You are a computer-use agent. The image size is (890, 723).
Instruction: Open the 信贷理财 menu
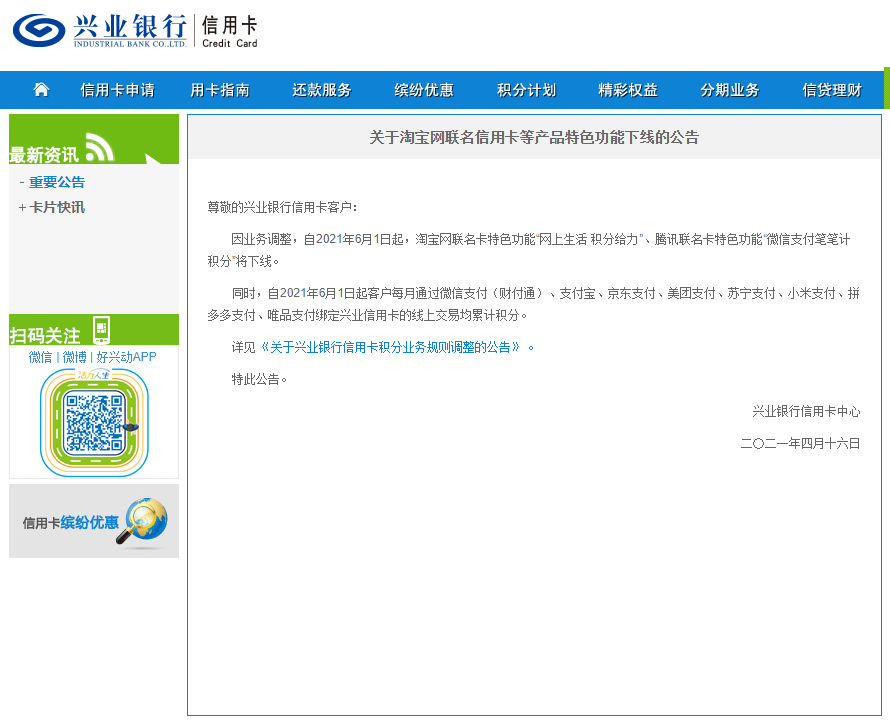(832, 90)
